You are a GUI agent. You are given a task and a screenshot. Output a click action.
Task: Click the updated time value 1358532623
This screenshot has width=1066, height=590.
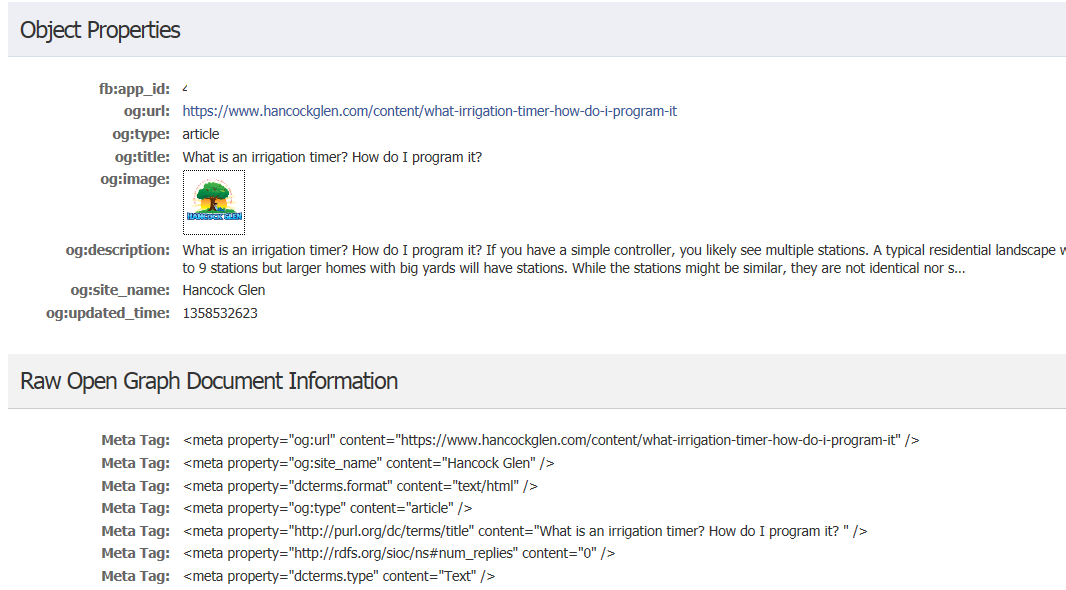tap(220, 313)
